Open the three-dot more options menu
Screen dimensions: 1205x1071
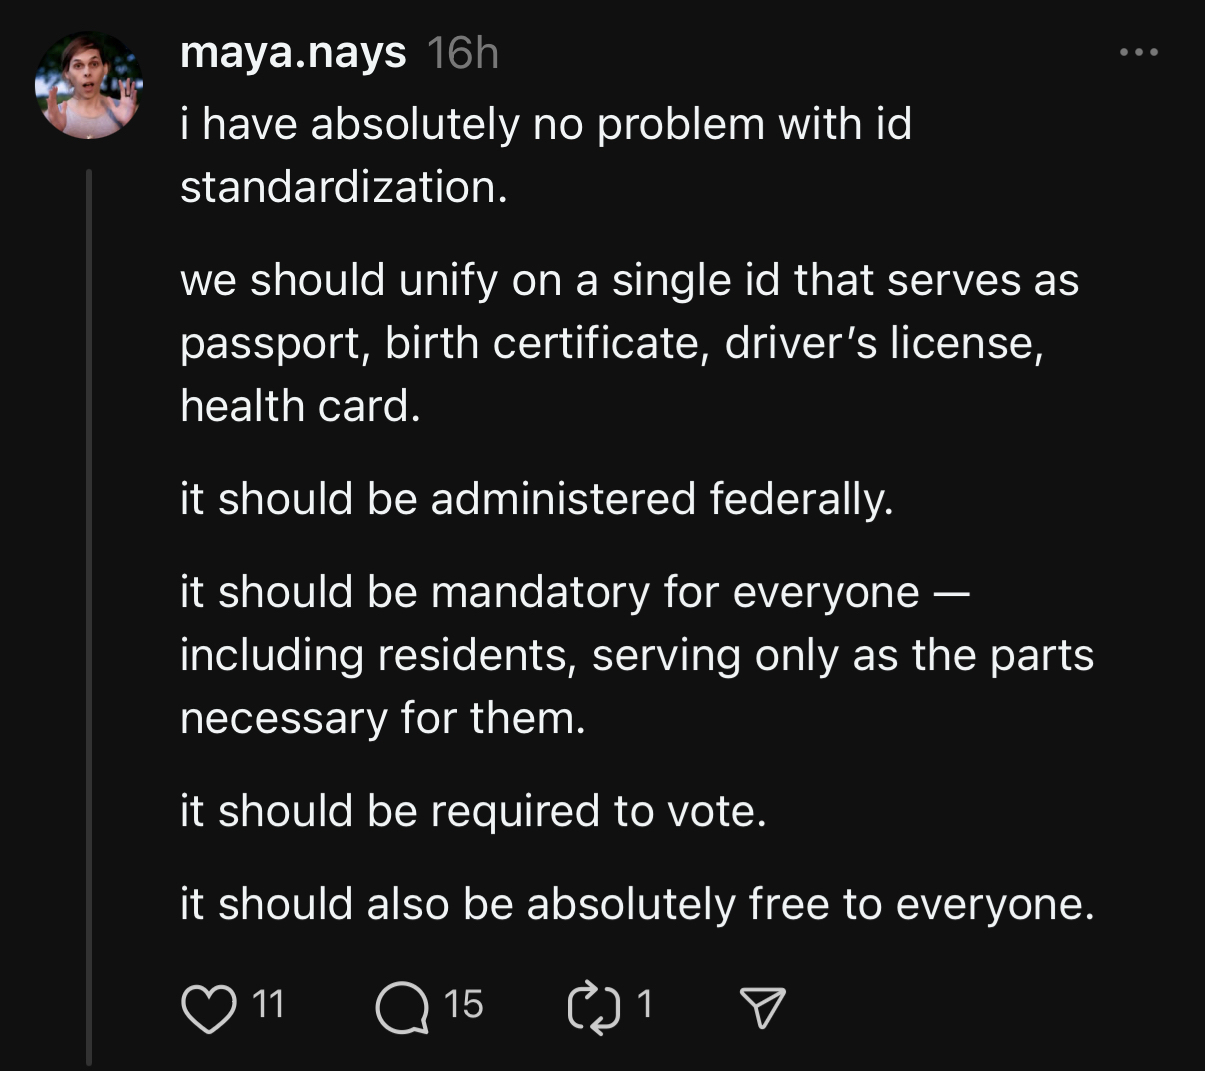pos(1139,52)
